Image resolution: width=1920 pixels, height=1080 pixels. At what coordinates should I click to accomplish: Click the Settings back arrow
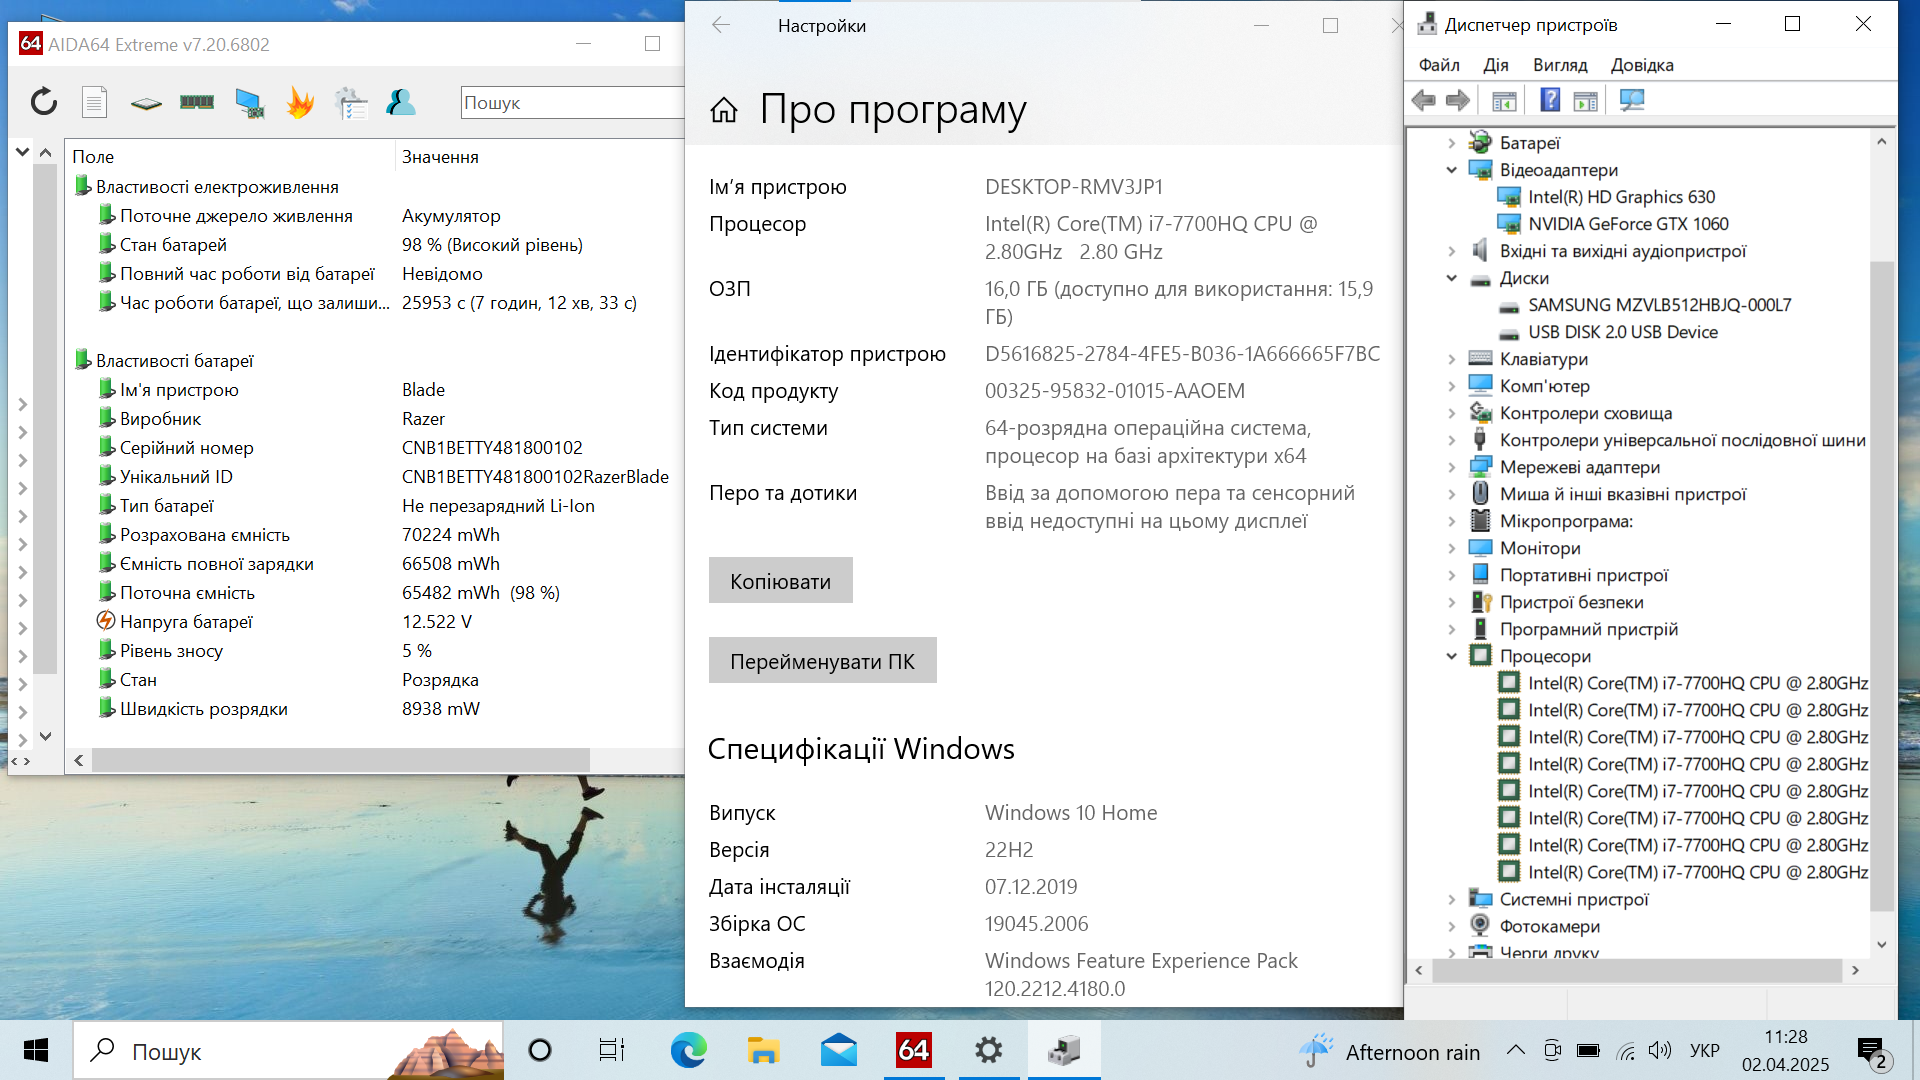click(x=721, y=25)
